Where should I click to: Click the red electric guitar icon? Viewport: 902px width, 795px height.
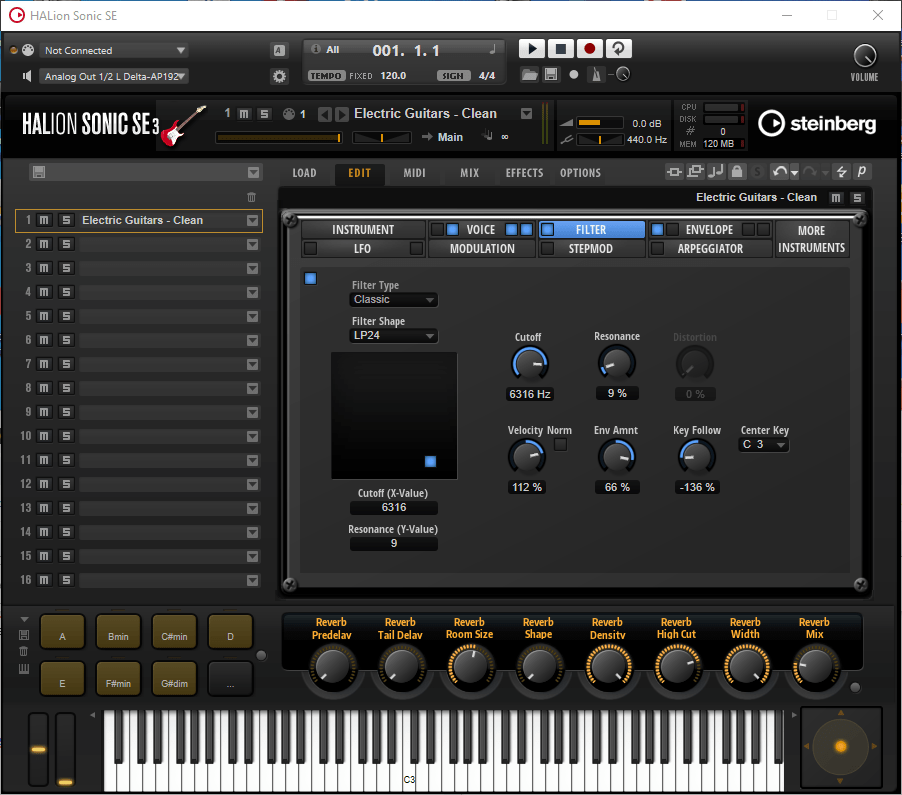pos(183,126)
